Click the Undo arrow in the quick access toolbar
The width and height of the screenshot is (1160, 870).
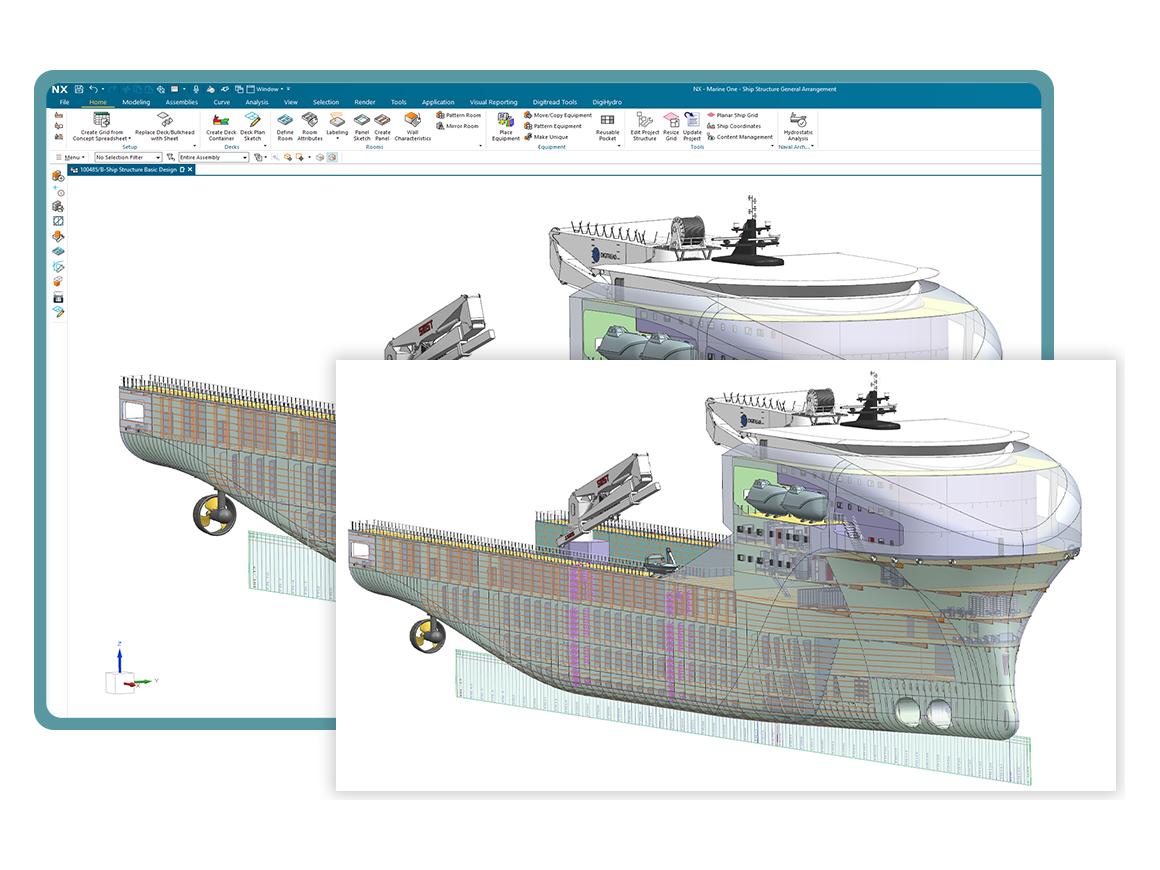tap(93, 89)
